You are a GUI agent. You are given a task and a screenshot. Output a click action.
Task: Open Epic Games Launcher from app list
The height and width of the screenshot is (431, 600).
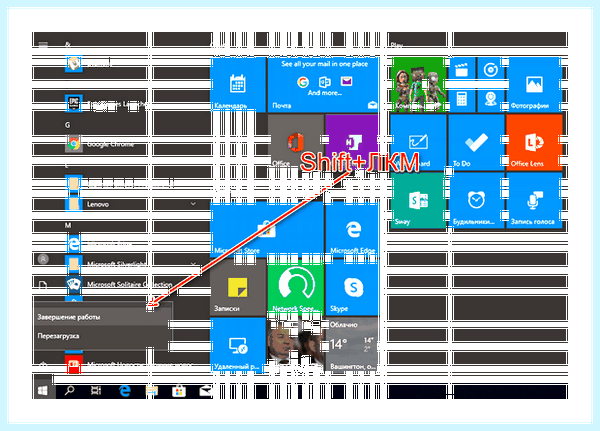(110, 104)
